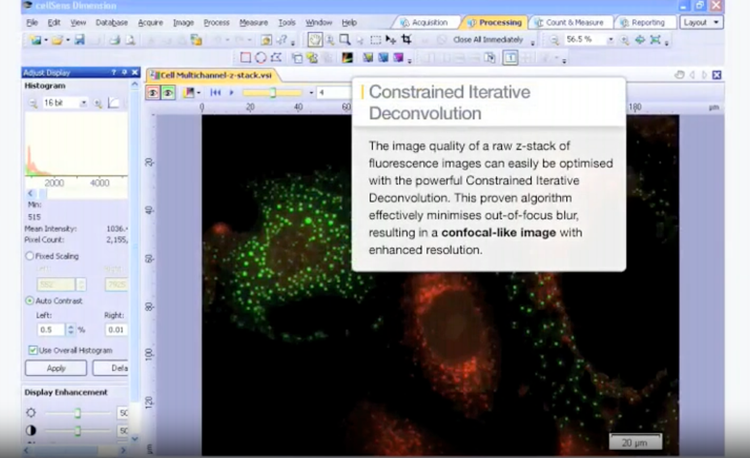This screenshot has height=458, width=750.
Task: Click the crop tool icon
Action: click(407, 40)
